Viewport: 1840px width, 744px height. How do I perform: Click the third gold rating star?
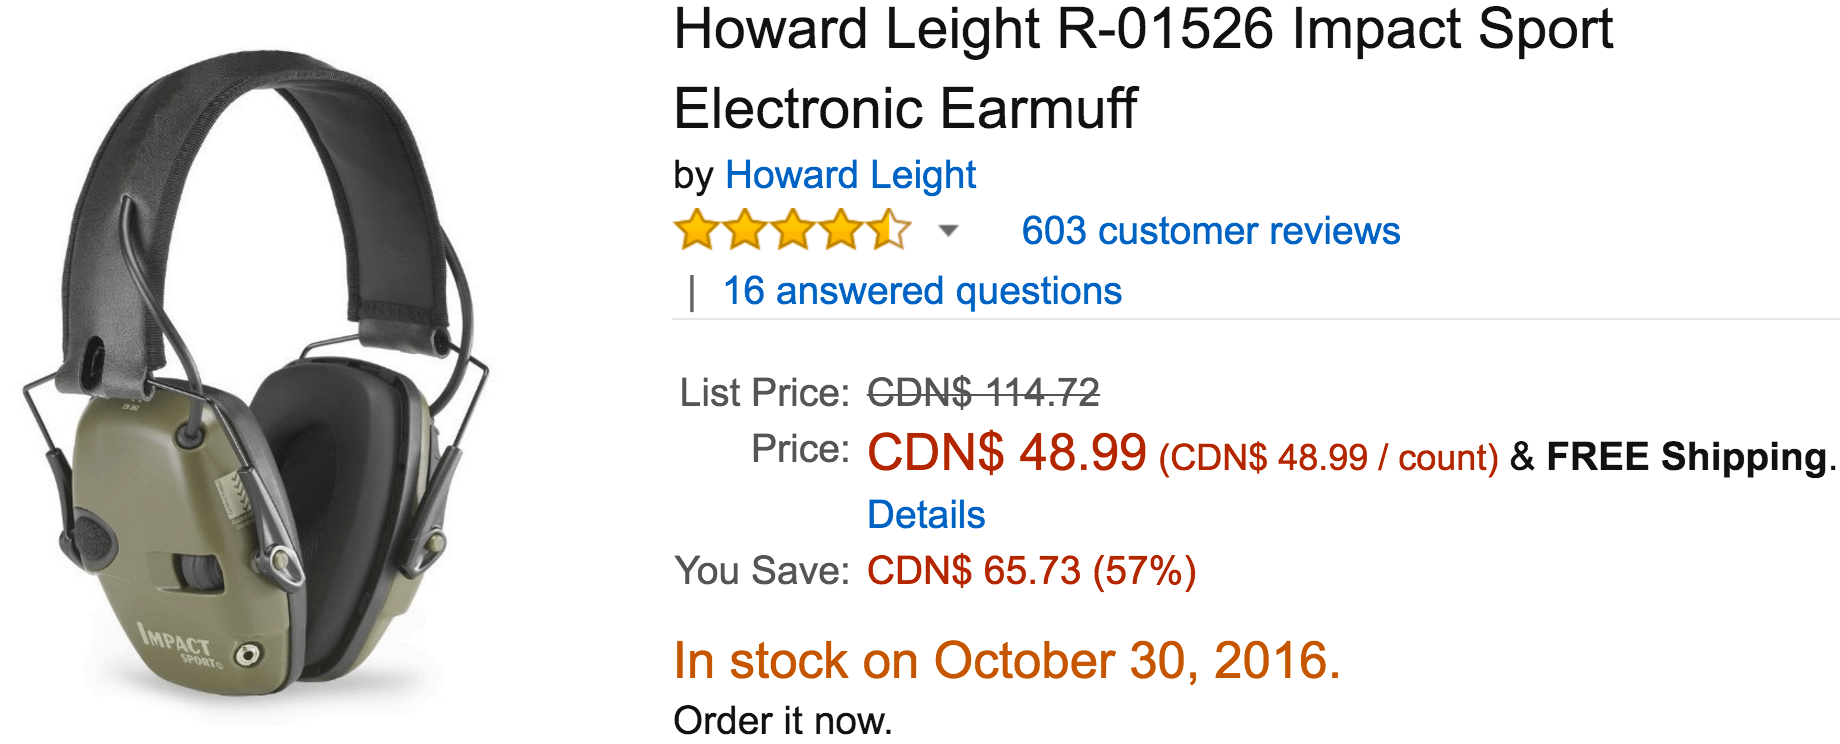point(793,230)
